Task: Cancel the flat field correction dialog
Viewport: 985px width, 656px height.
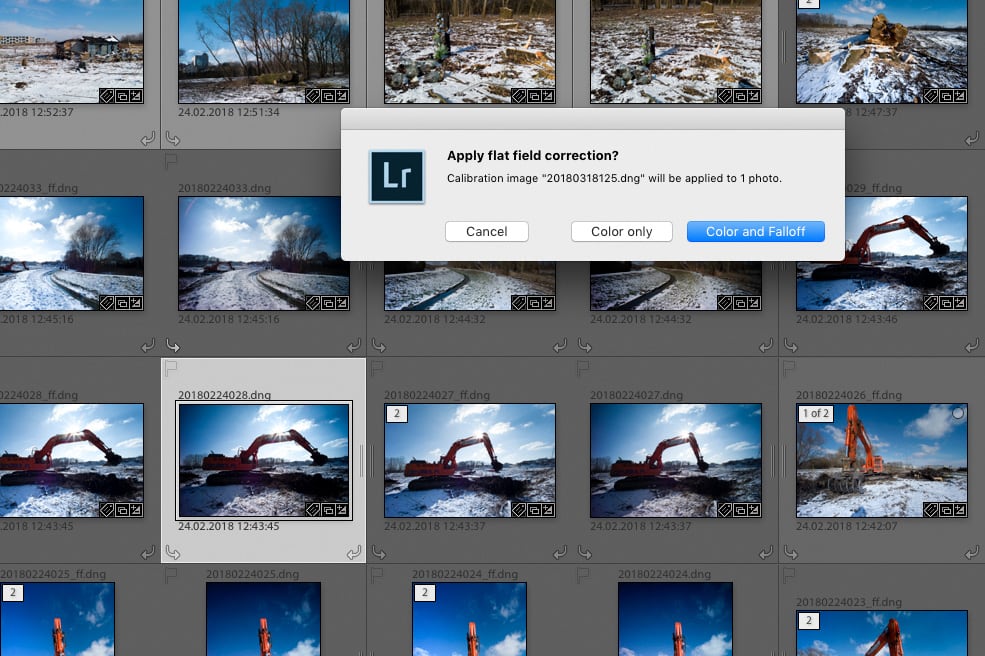Action: [x=486, y=231]
